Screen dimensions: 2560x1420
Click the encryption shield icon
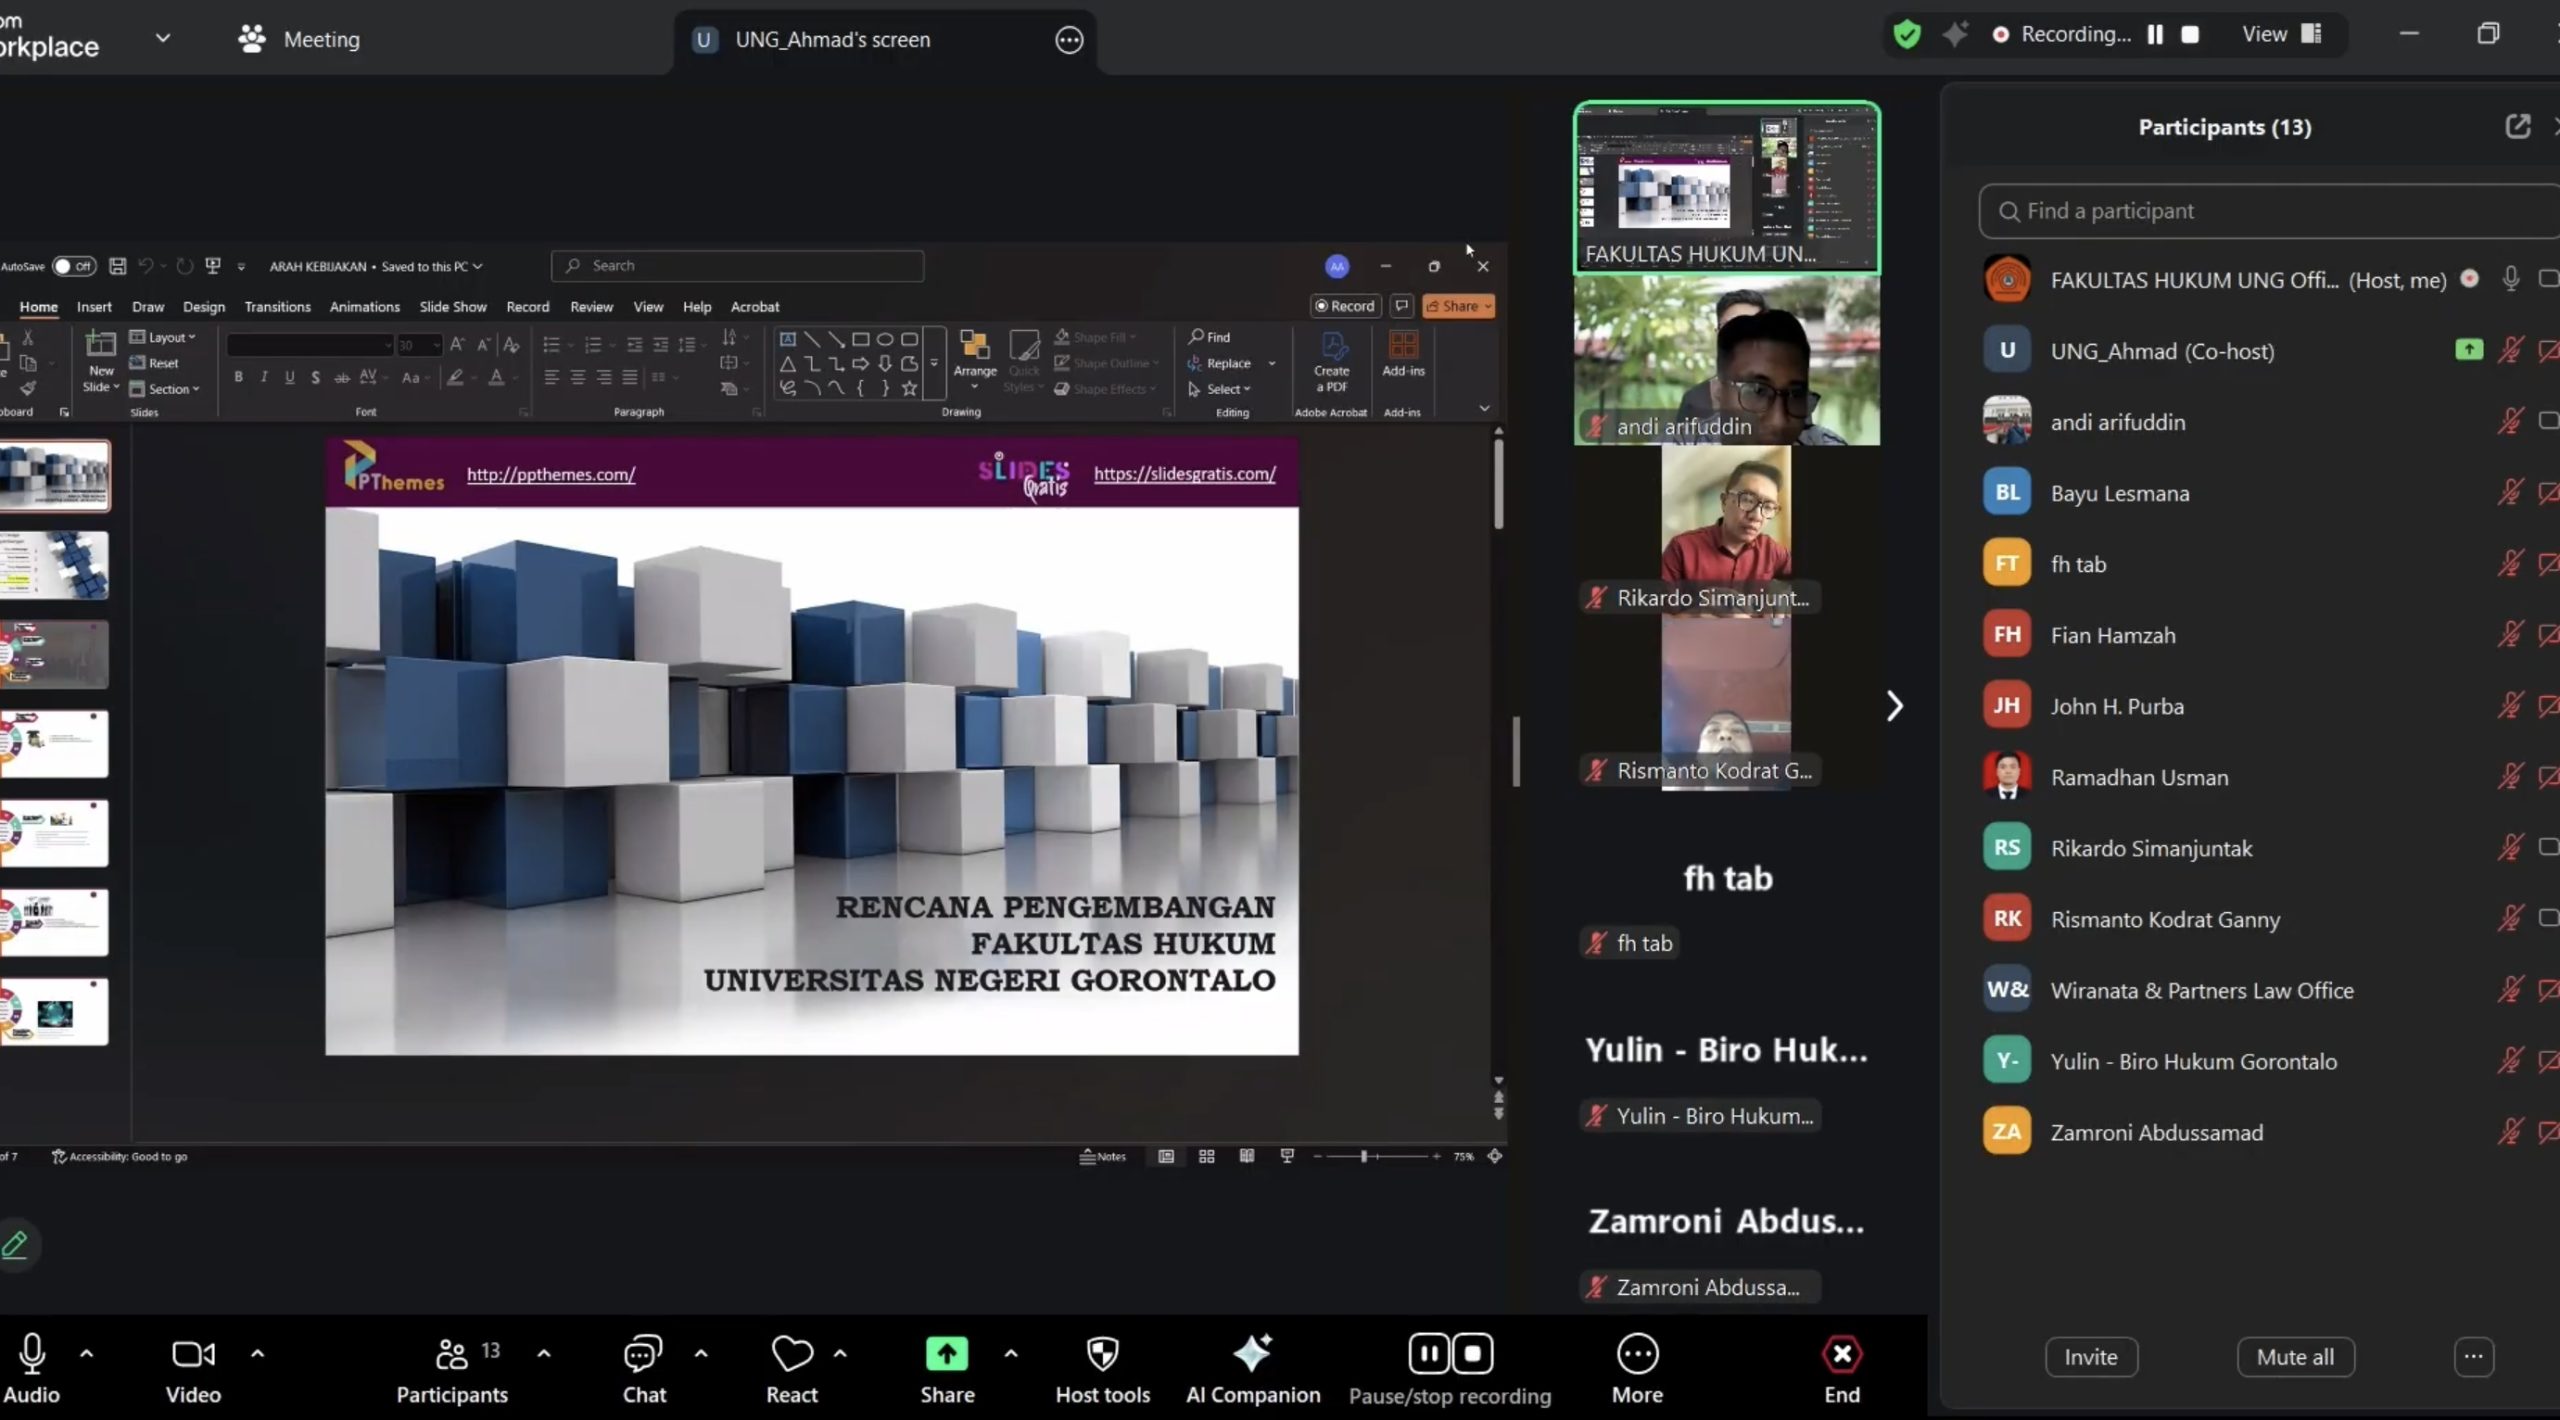coord(1907,35)
